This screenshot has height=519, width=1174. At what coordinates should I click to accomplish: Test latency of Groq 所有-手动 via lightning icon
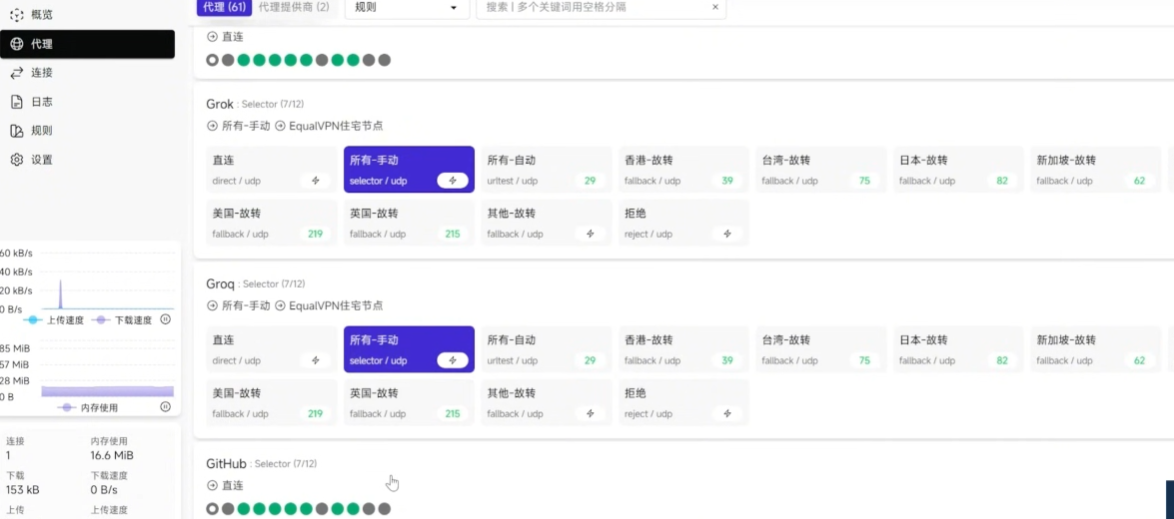coord(453,360)
